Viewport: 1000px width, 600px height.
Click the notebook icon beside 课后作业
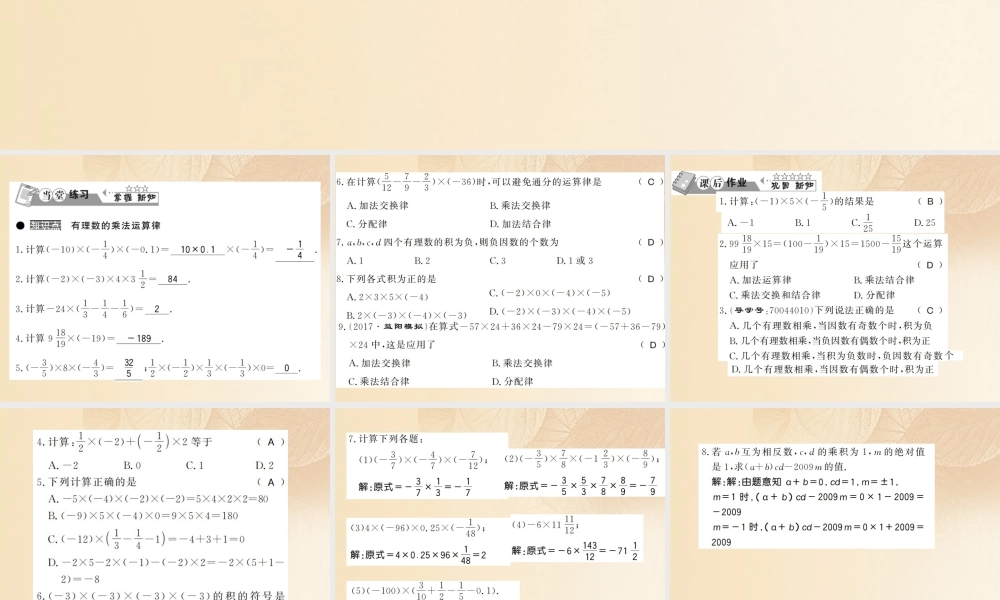pyautogui.click(x=684, y=182)
